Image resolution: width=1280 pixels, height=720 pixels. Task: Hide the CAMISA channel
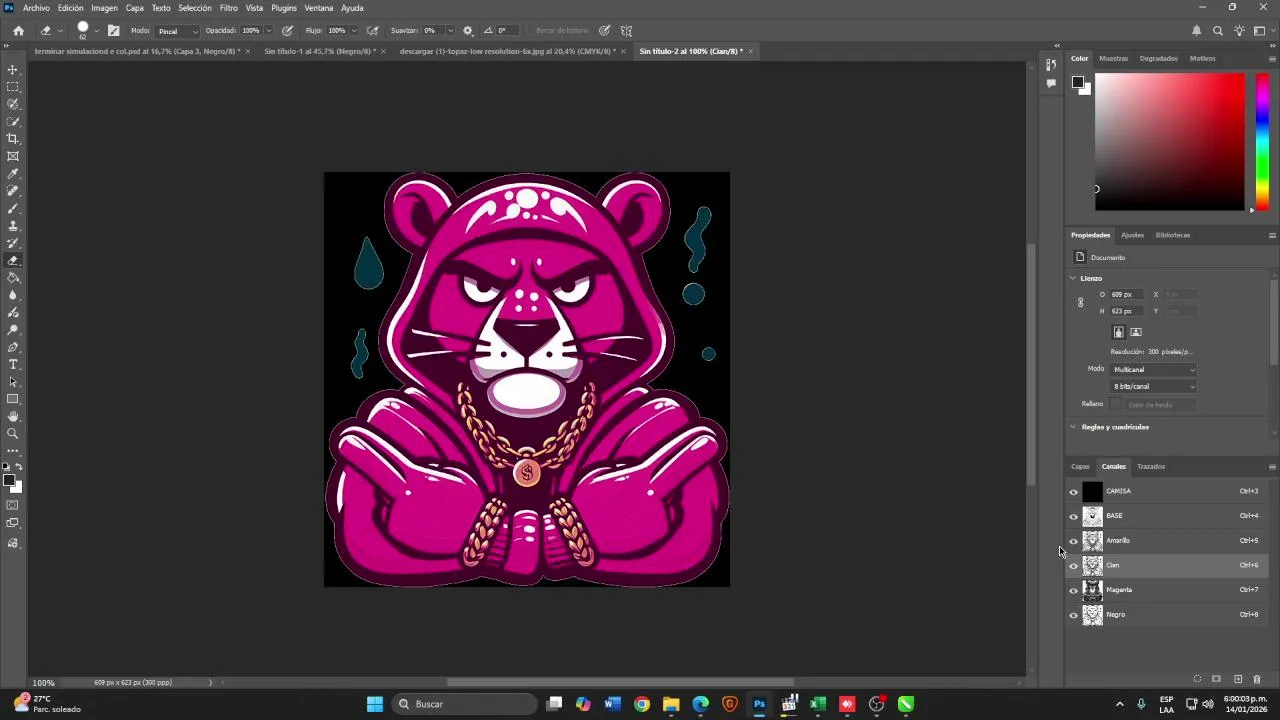(x=1074, y=491)
